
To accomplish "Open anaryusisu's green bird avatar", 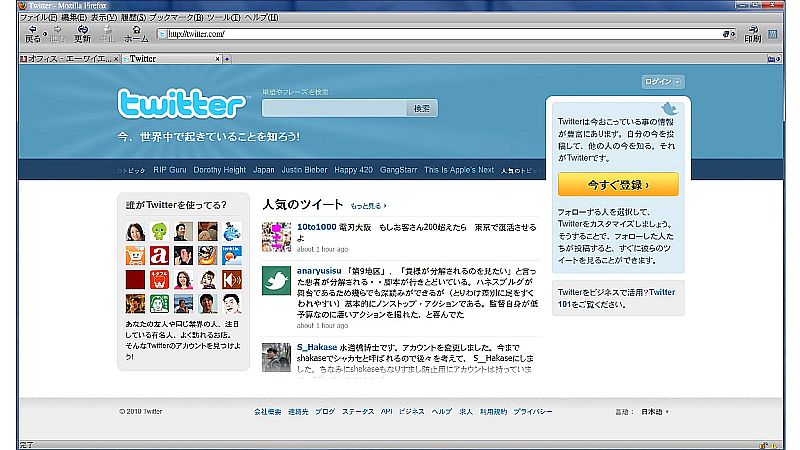I will point(276,282).
